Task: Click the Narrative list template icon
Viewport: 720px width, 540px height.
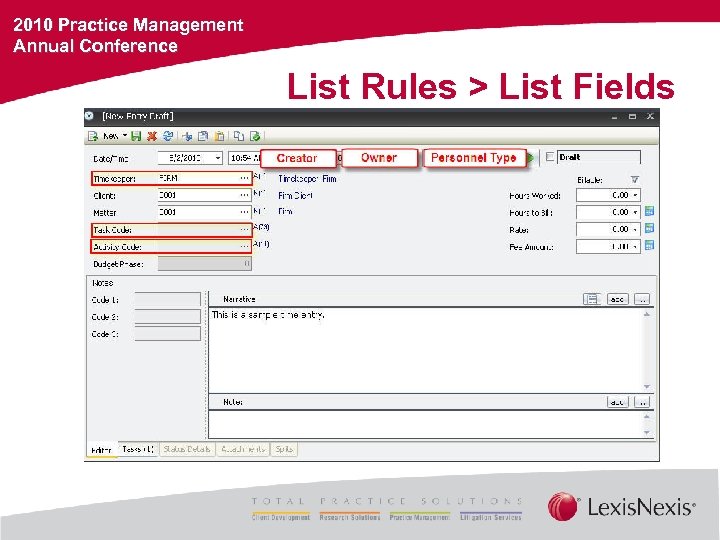Action: pyautogui.click(x=592, y=299)
